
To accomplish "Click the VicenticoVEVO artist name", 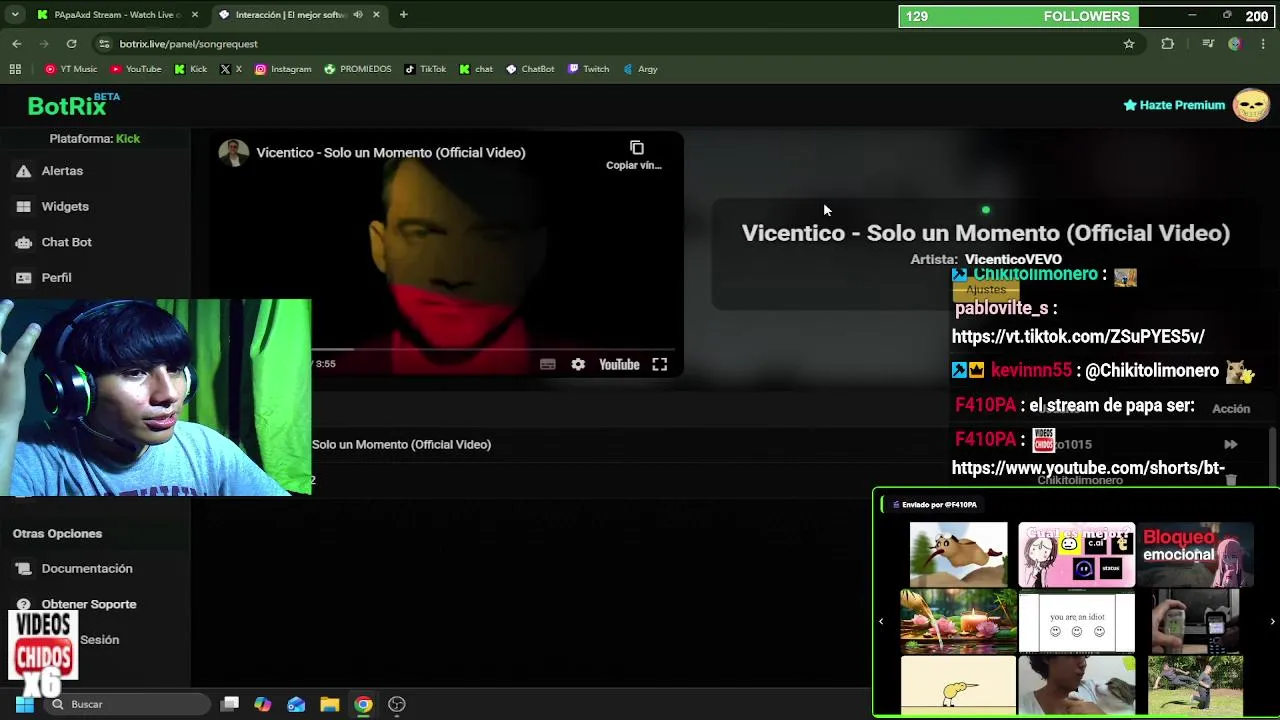I will [x=1013, y=259].
